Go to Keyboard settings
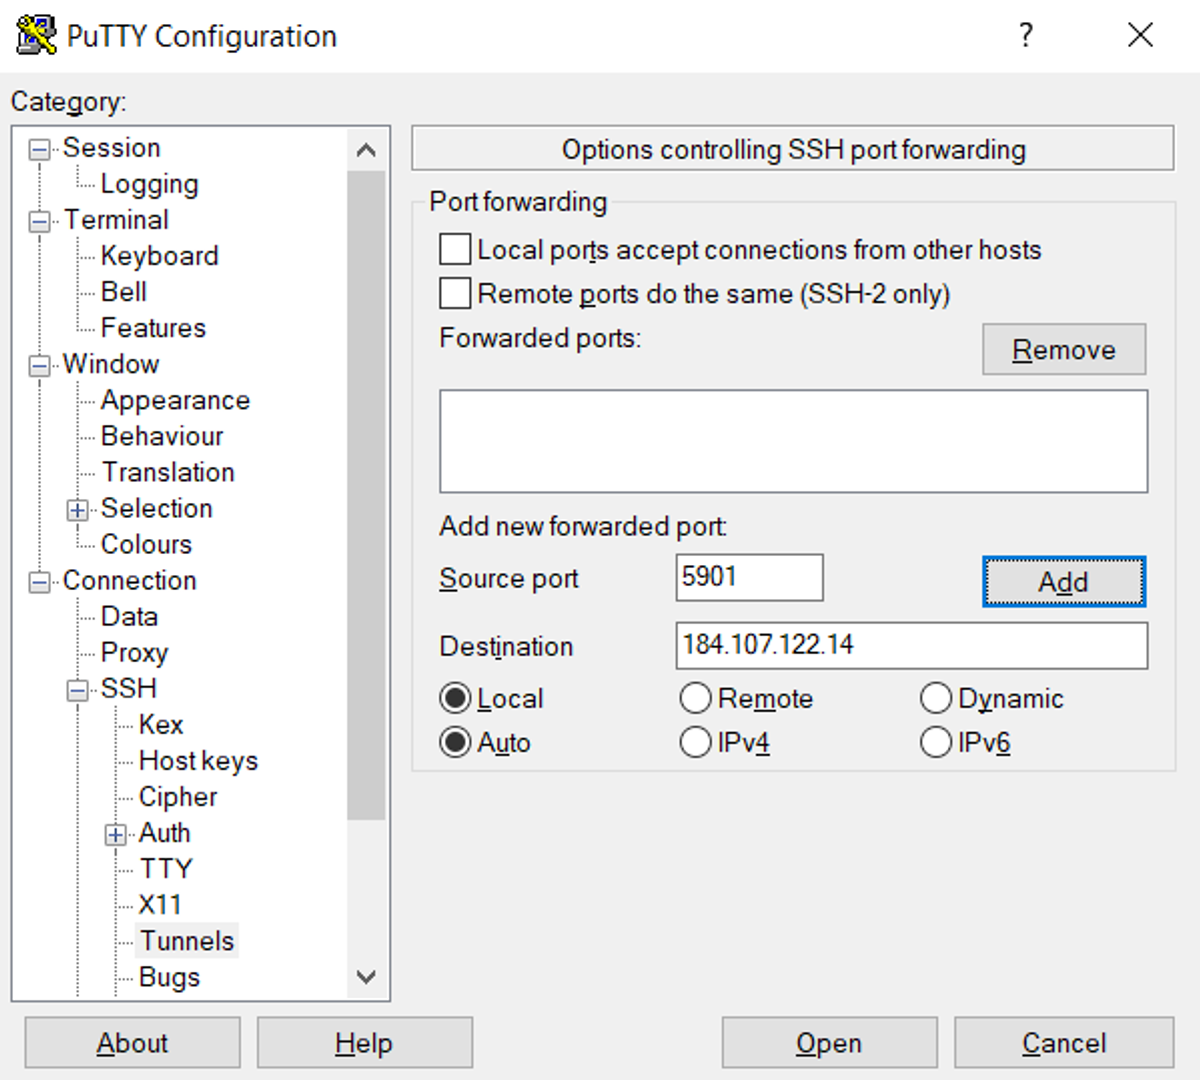Screen dimensions: 1200x1080 pos(159,256)
